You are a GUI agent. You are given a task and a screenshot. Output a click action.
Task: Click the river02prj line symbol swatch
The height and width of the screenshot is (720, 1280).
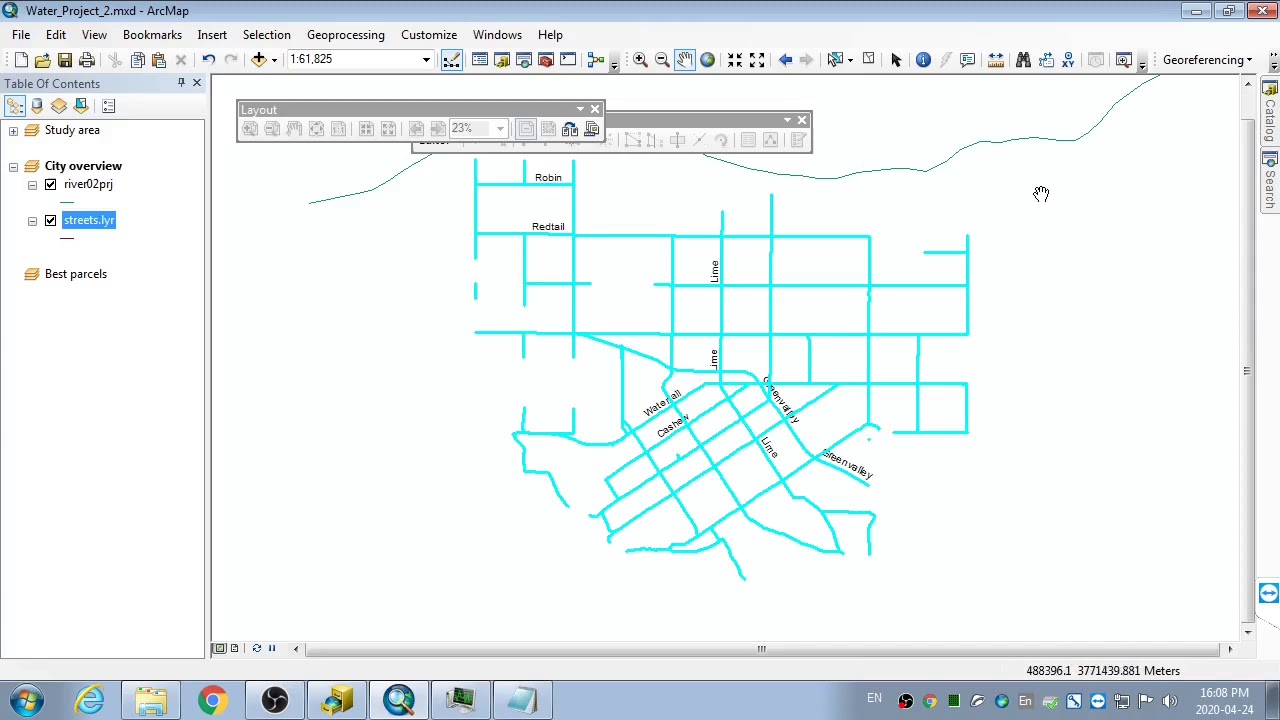point(67,202)
